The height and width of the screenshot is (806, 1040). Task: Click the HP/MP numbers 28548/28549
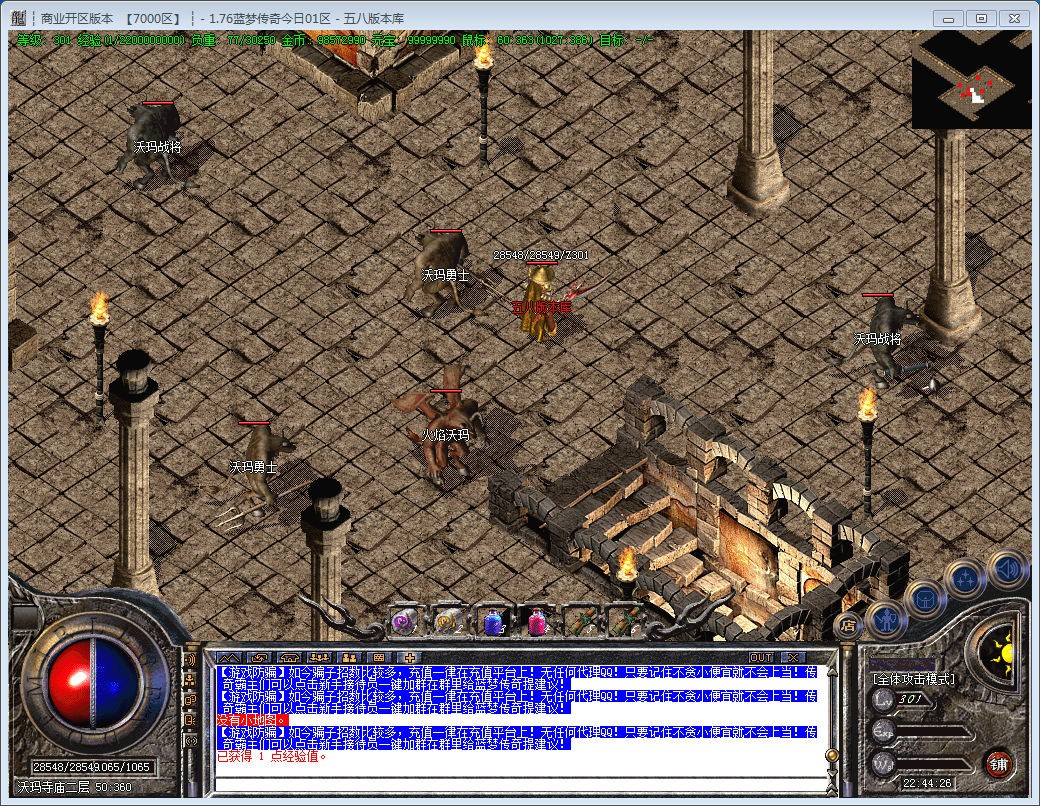pos(64,767)
